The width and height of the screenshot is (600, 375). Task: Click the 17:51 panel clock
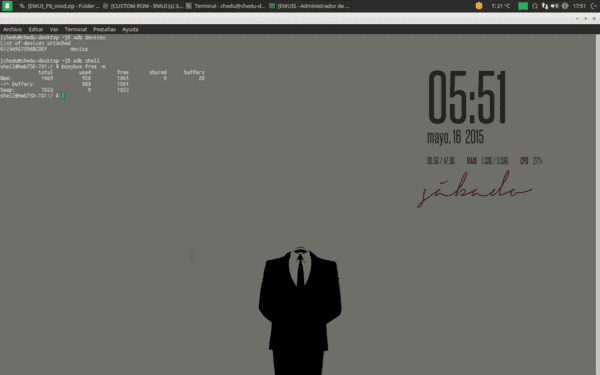[x=579, y=6]
